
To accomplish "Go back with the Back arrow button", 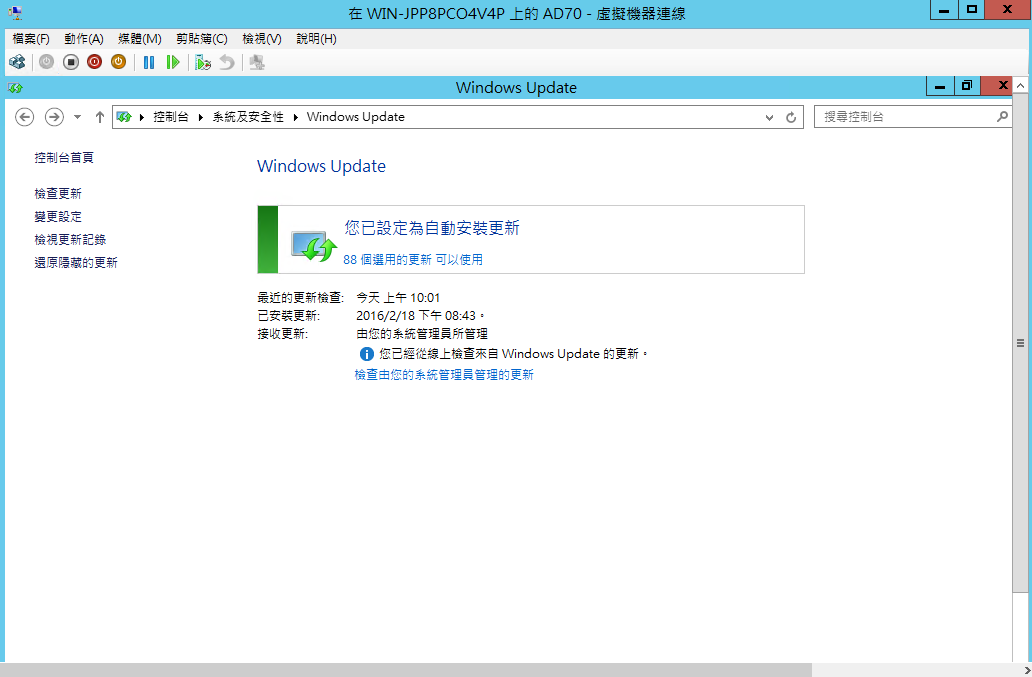I will (24, 117).
